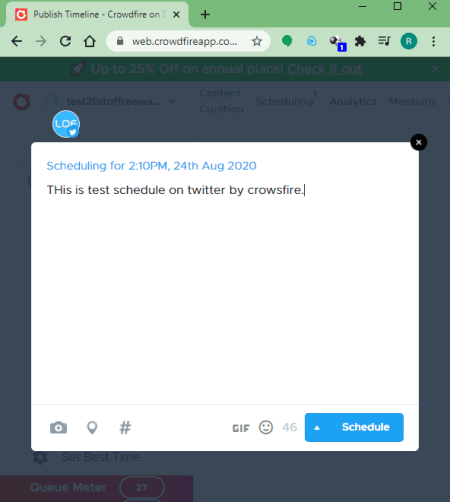
Task: Add a location with the pin icon
Action: pyautogui.click(x=92, y=427)
